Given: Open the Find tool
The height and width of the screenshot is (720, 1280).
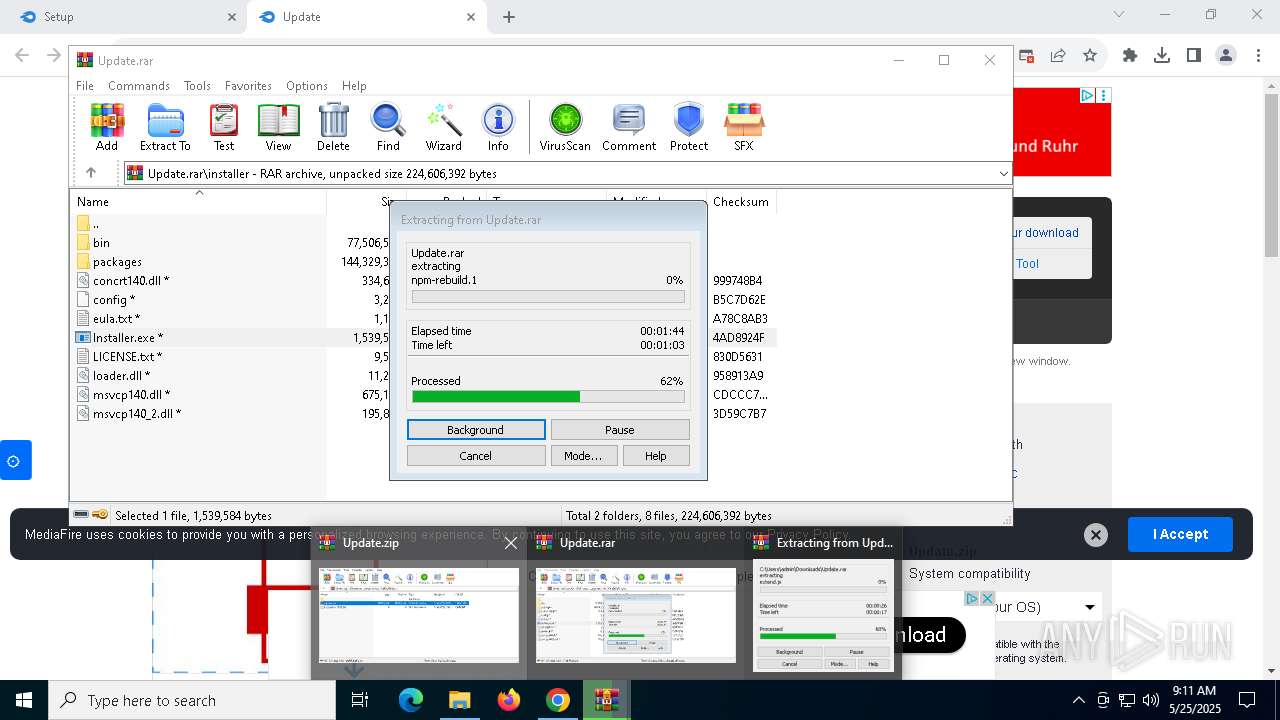Looking at the screenshot, I should point(388,127).
